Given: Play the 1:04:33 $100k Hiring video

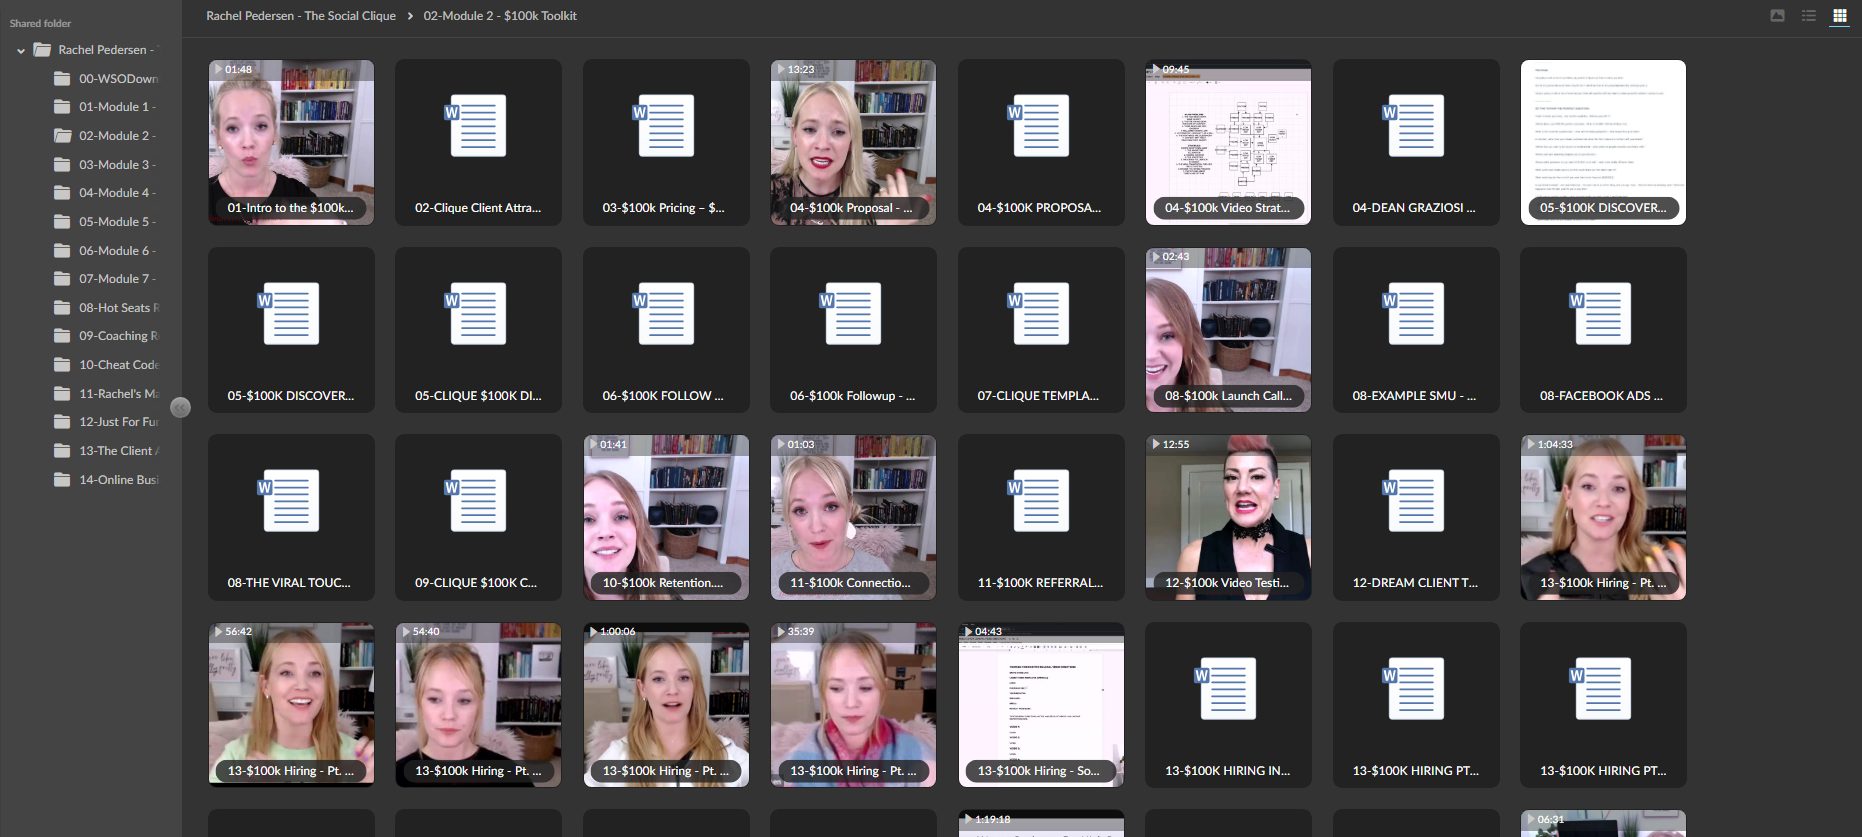Looking at the screenshot, I should pyautogui.click(x=1603, y=517).
